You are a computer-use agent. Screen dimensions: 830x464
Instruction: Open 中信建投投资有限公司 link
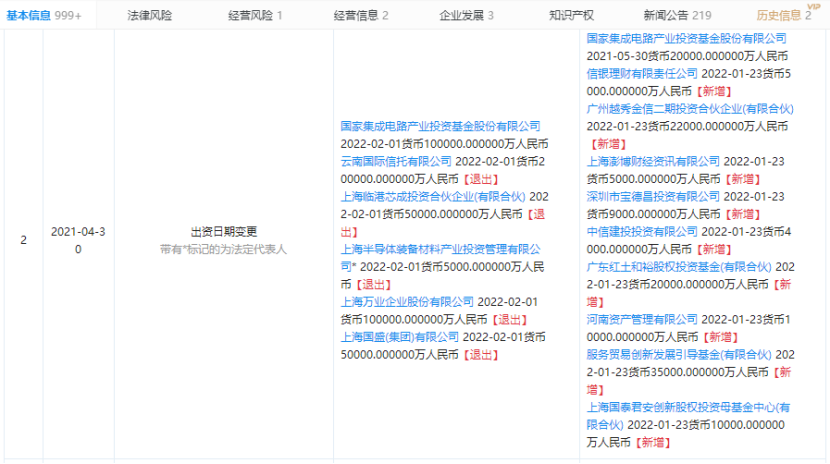tap(642, 232)
